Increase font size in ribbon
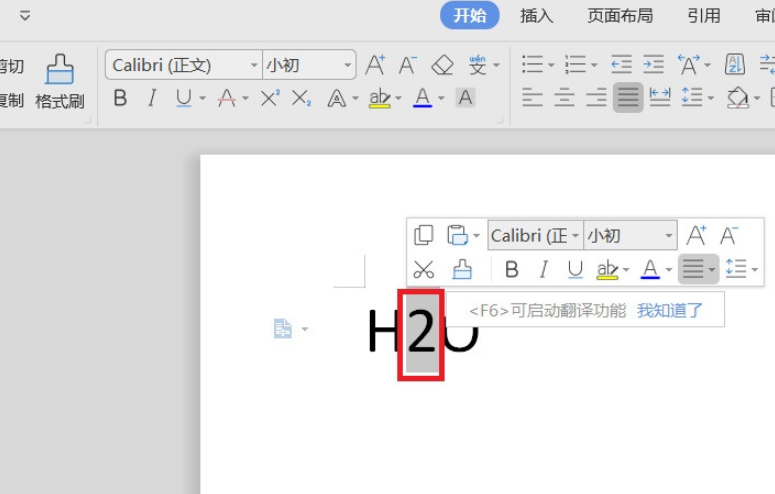This screenshot has height=494, width=775. [x=375, y=65]
